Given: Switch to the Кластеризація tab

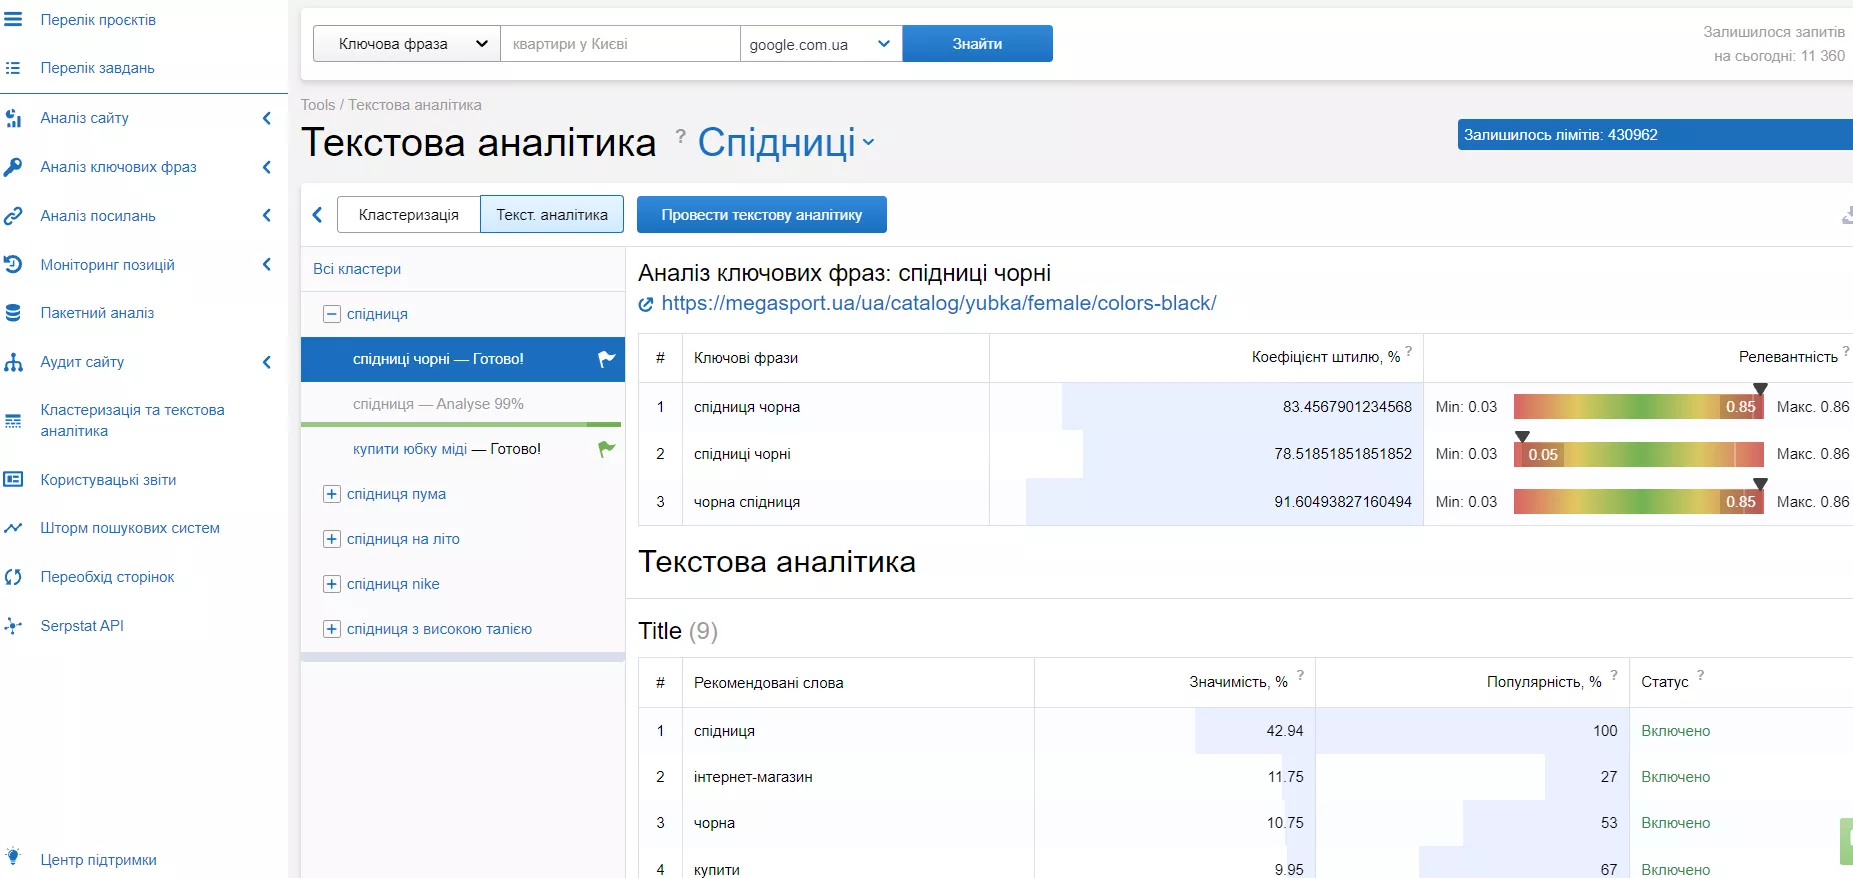Looking at the screenshot, I should pos(409,215).
